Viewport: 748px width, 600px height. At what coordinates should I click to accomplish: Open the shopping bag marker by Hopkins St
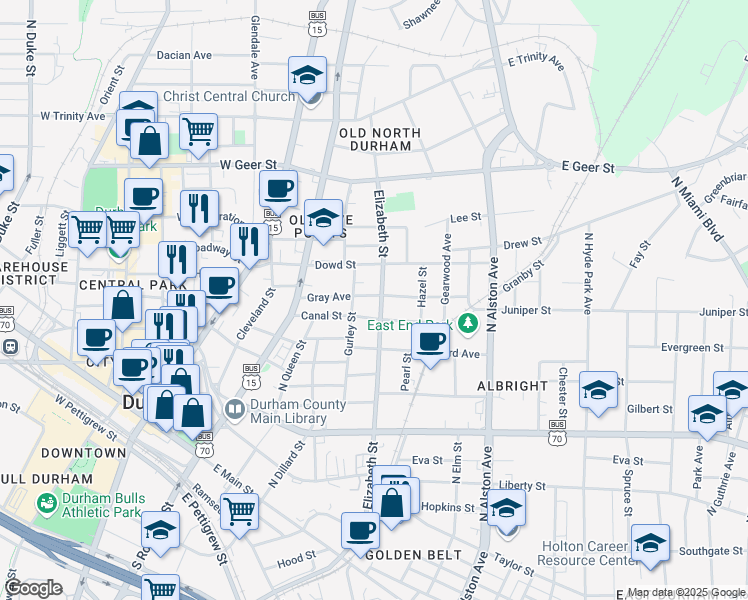[x=391, y=503]
